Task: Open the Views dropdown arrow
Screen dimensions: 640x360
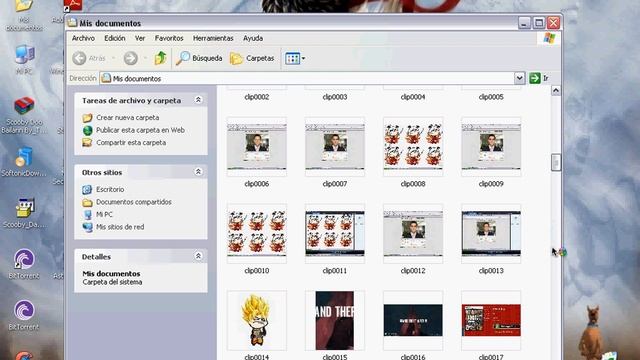Action: pos(303,58)
